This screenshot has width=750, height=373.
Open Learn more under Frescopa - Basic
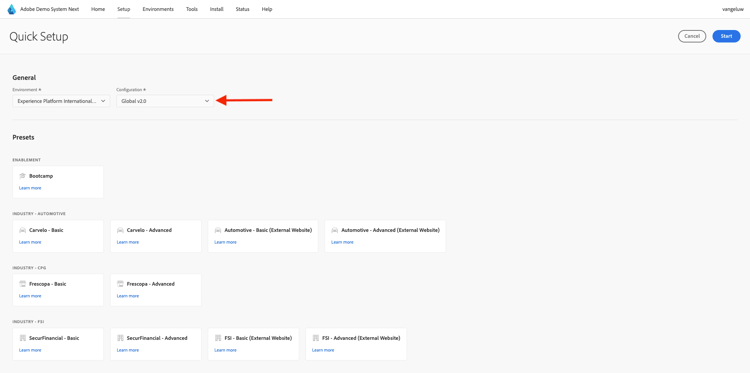(30, 296)
